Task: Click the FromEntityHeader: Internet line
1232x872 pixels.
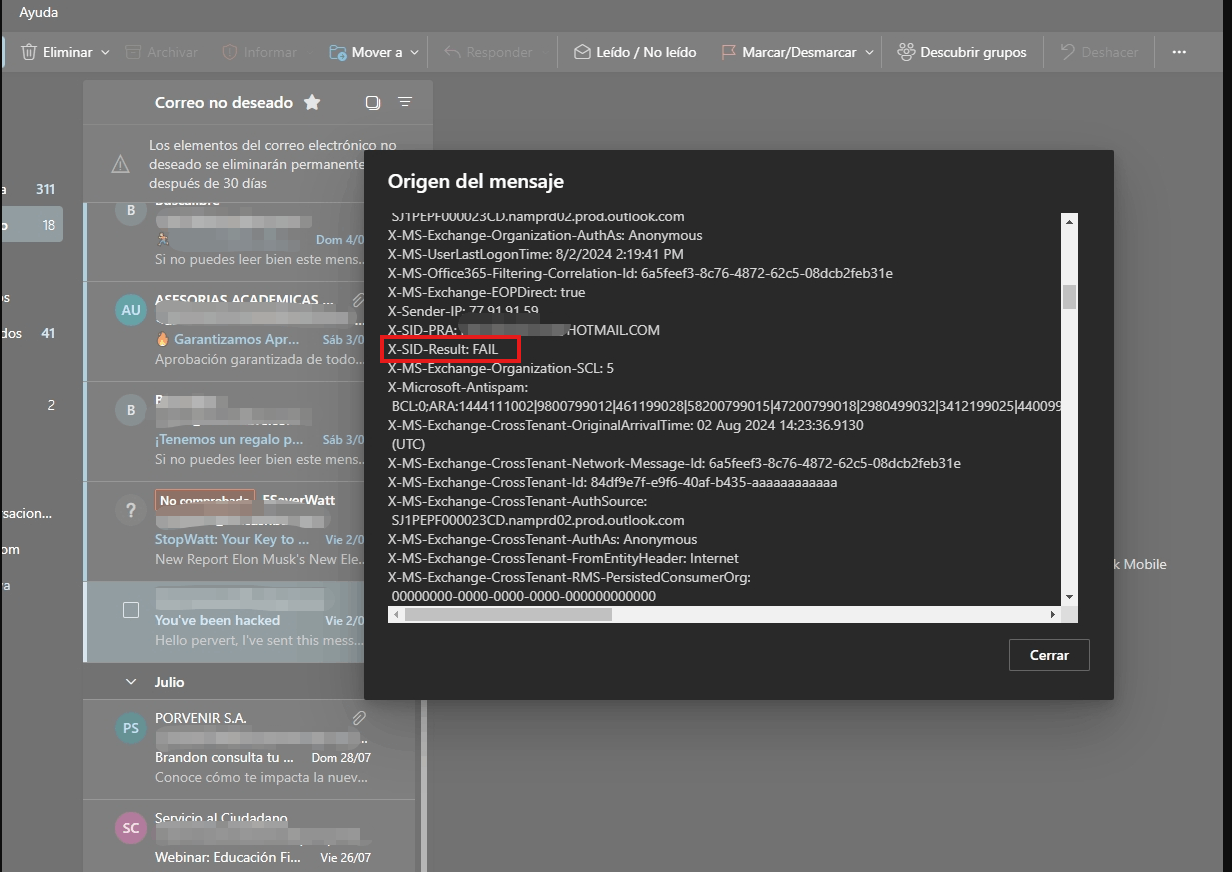Action: [x=564, y=558]
